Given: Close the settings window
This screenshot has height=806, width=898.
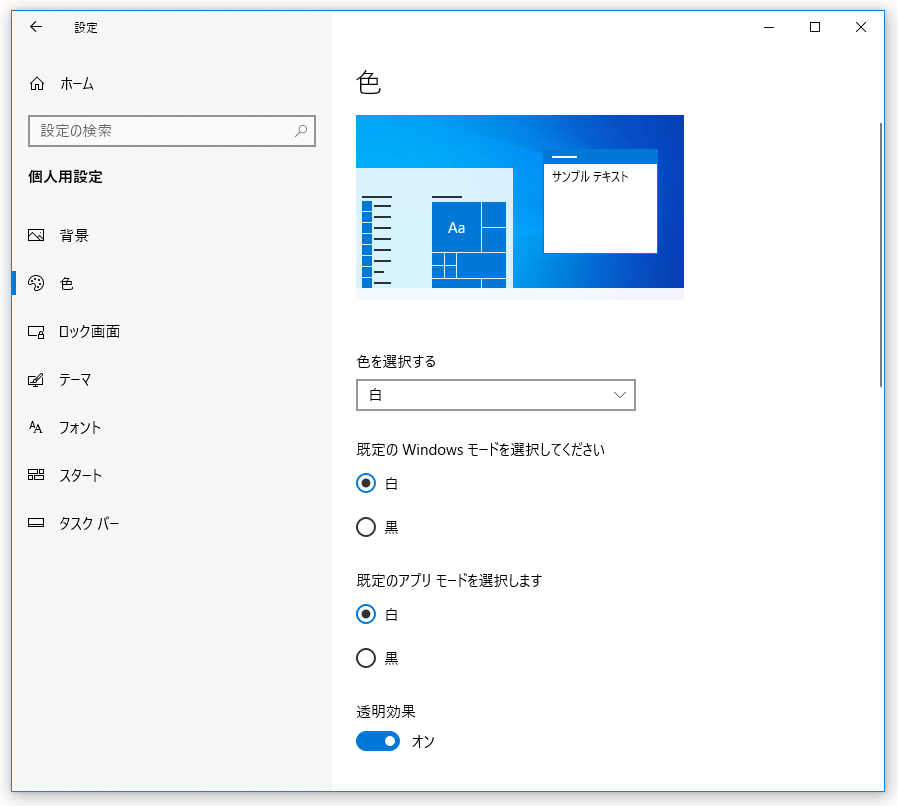Looking at the screenshot, I should [x=861, y=27].
